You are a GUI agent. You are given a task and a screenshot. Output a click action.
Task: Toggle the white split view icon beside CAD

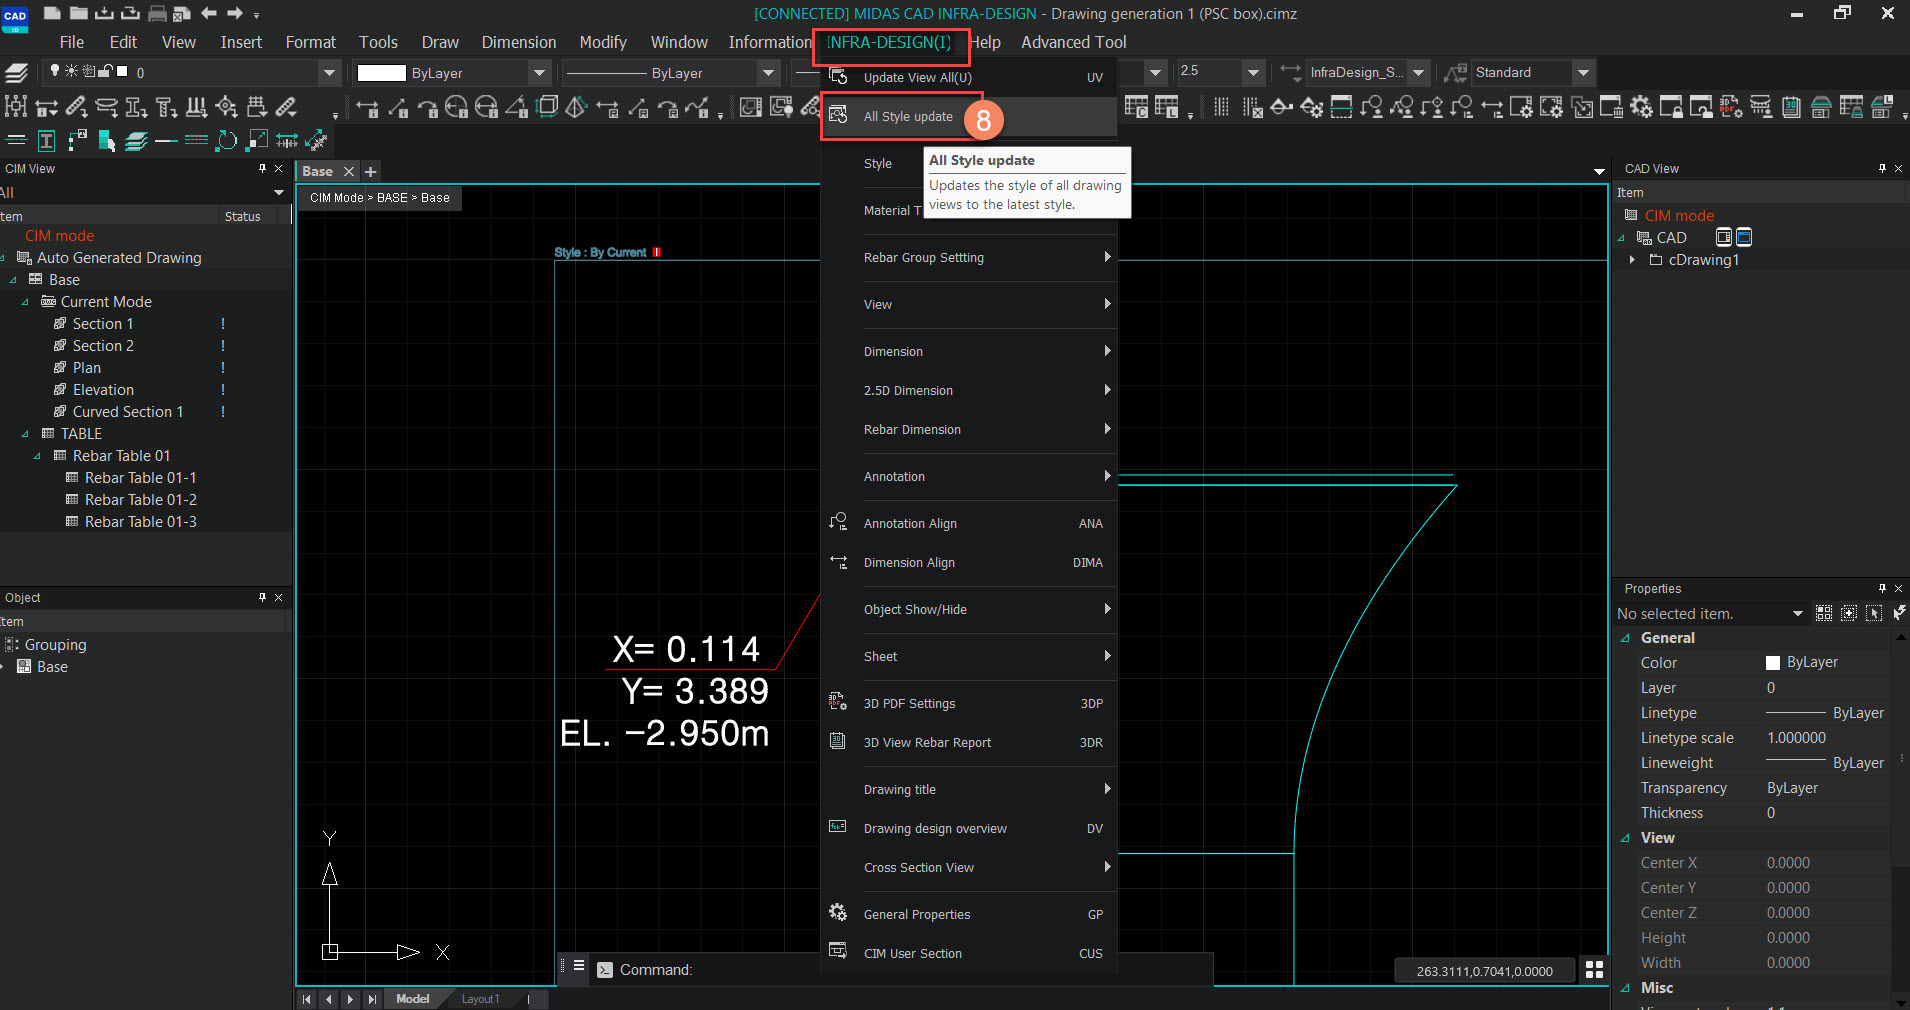tap(1724, 237)
